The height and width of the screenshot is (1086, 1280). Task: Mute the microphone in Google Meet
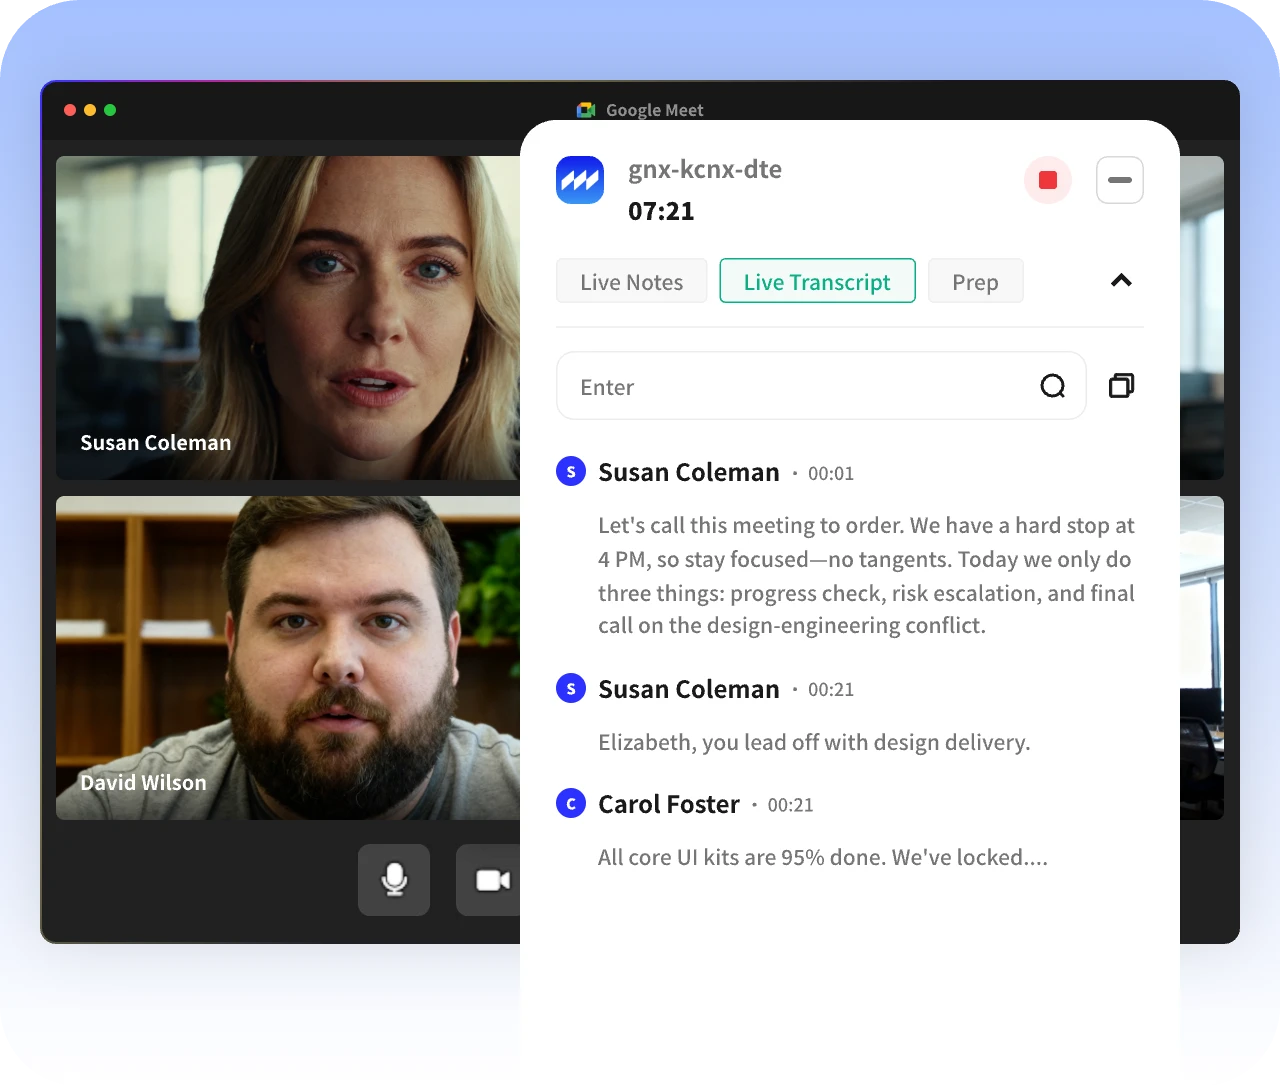(393, 880)
